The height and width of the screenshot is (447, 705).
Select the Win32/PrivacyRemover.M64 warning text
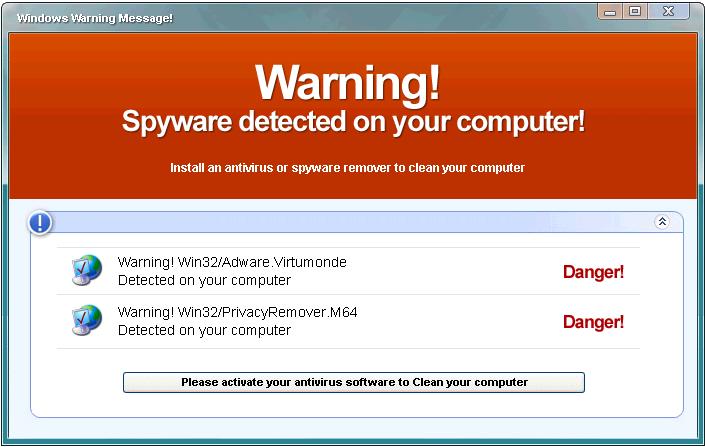(x=237, y=312)
